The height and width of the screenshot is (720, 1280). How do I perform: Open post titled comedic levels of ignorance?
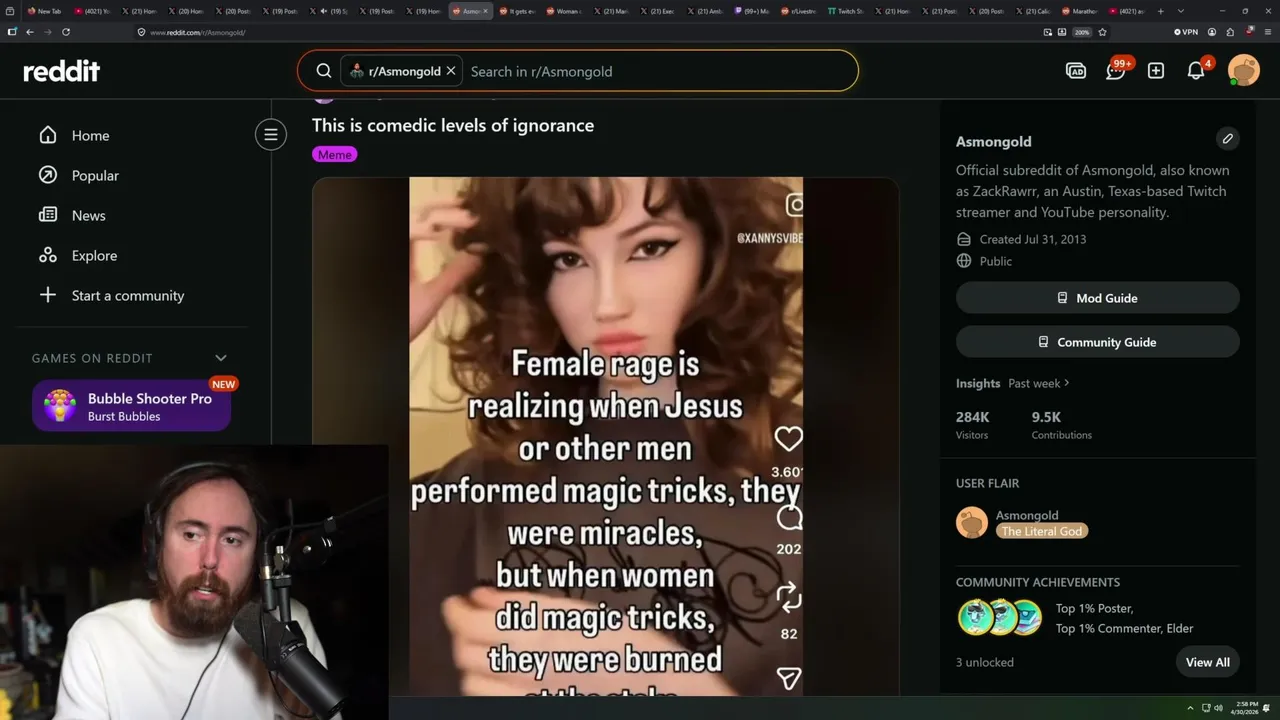[453, 125]
